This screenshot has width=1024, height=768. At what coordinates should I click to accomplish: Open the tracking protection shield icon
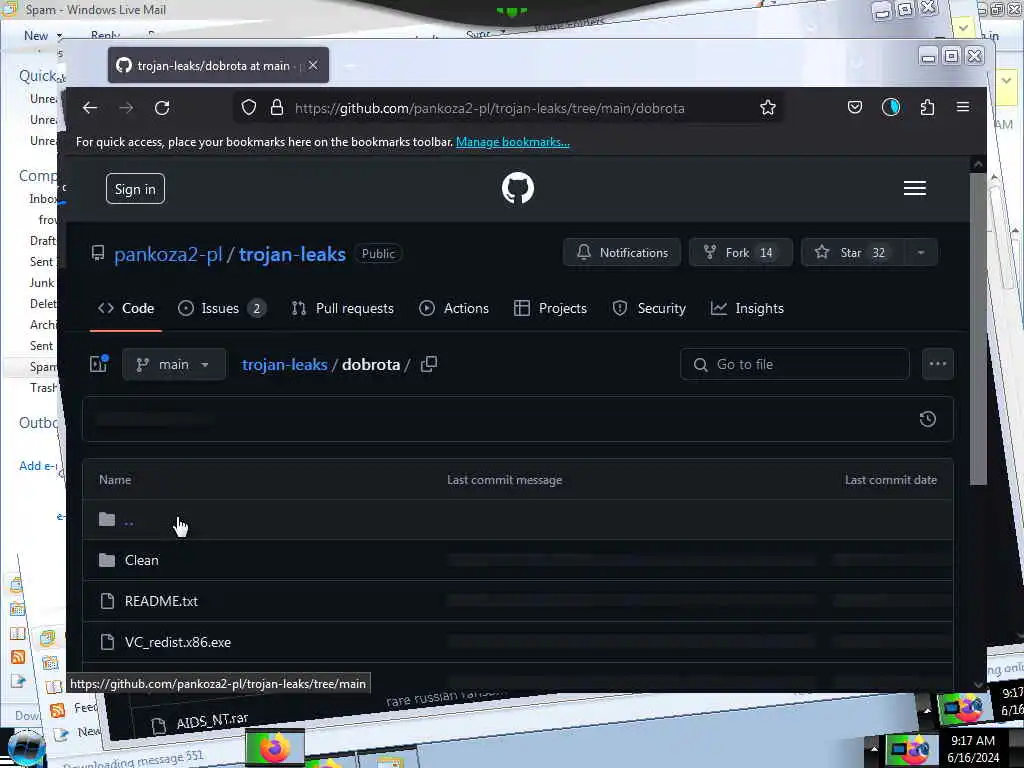[249, 108]
